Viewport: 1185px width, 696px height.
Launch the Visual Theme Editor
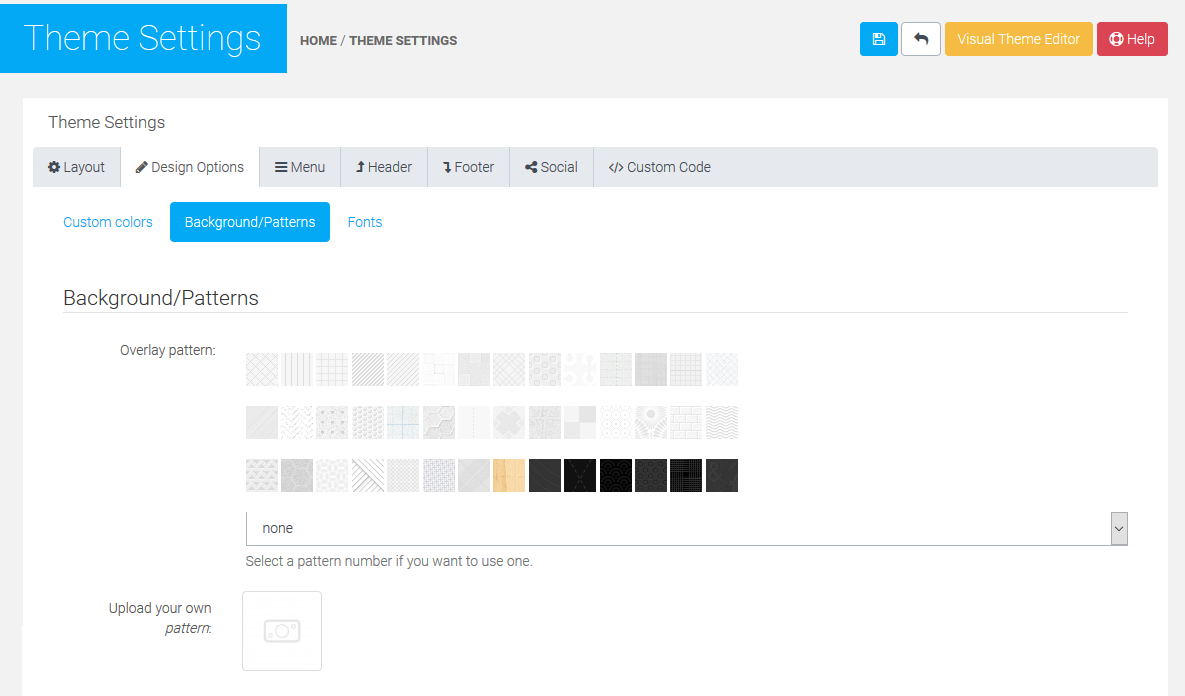click(1018, 39)
